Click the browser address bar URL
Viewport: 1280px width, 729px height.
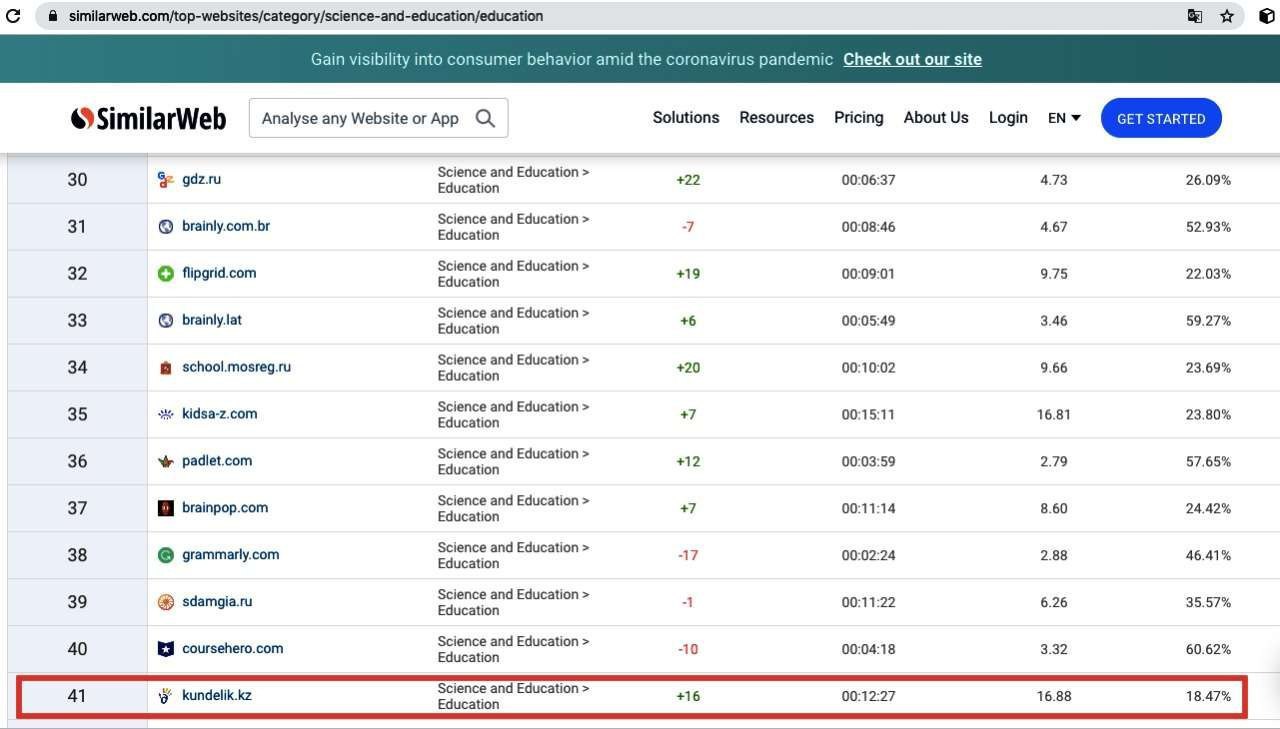(306, 16)
